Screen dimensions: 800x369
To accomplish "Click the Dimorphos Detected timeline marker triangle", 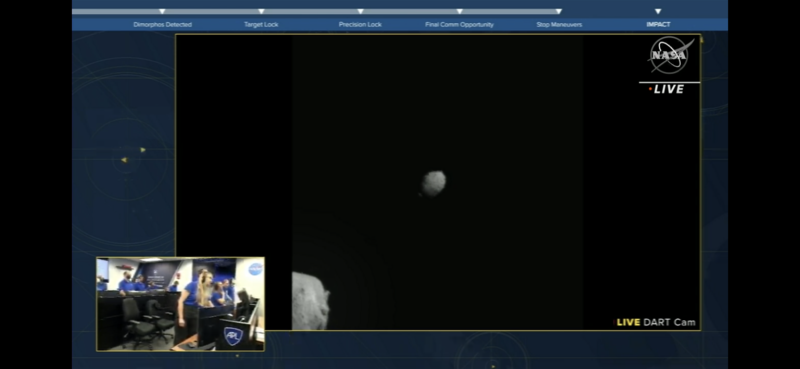I will tap(162, 11).
